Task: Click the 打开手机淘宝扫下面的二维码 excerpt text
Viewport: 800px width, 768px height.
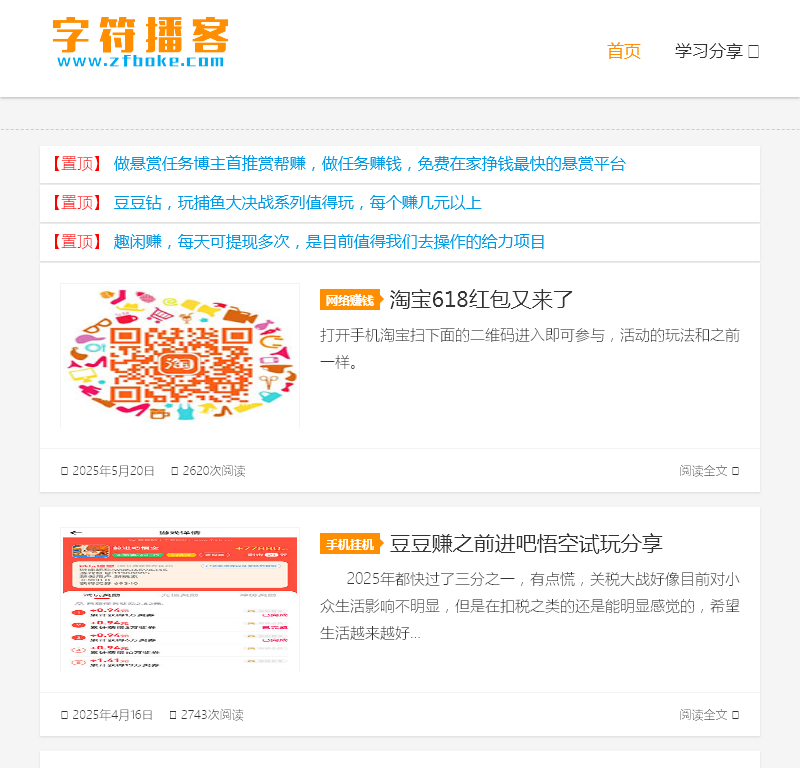Action: click(x=529, y=347)
